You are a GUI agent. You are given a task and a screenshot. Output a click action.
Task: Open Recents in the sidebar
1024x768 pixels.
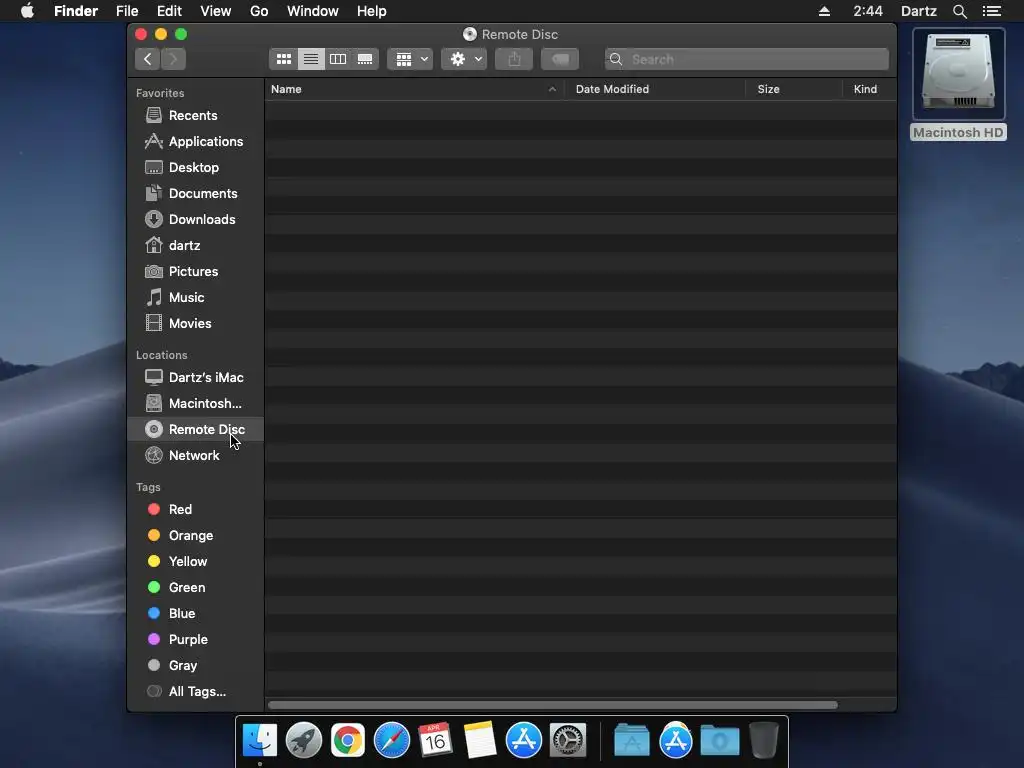pos(195,116)
